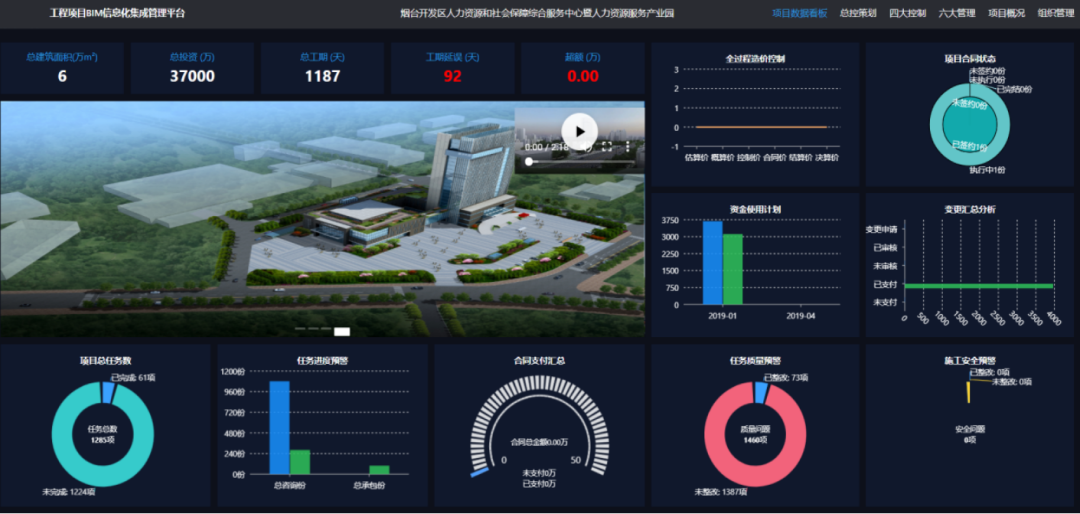Play the project overview video

(x=579, y=131)
